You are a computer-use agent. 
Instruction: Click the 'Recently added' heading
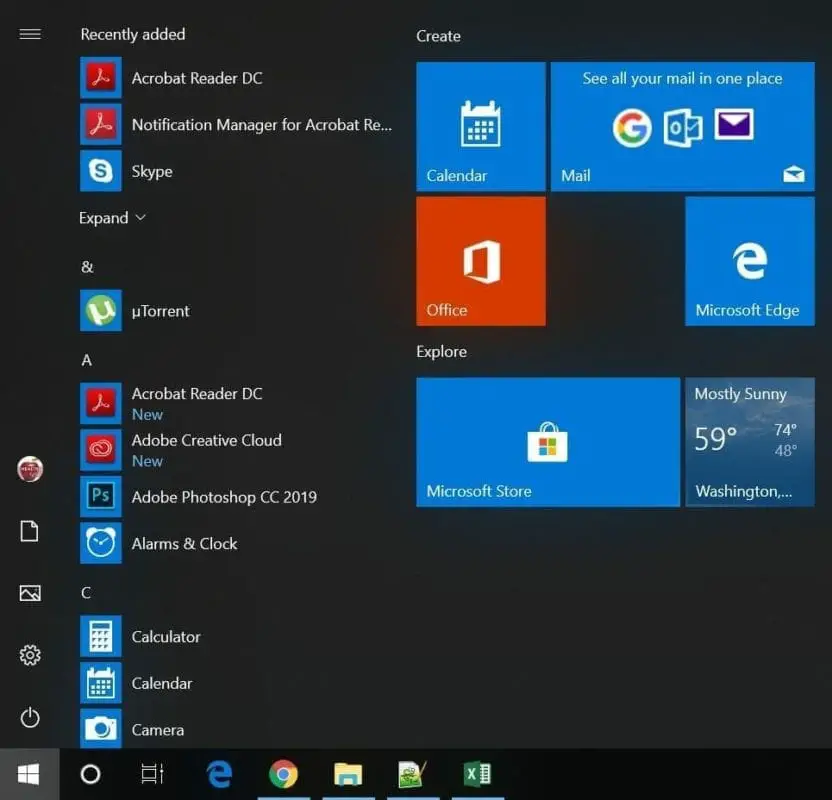133,34
